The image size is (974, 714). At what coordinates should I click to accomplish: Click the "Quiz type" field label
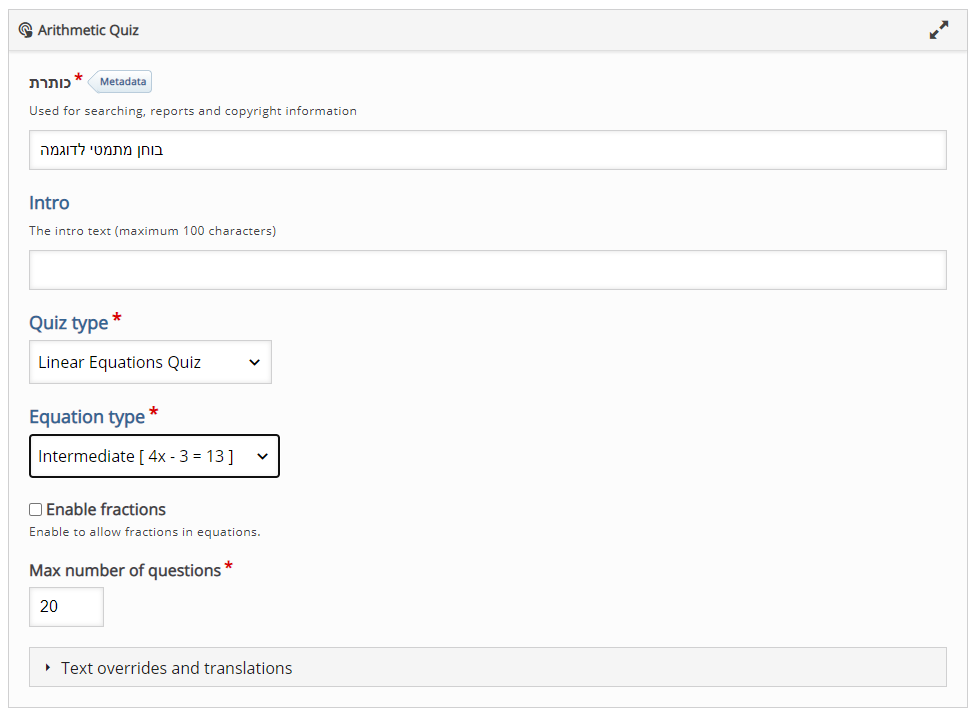click(68, 323)
